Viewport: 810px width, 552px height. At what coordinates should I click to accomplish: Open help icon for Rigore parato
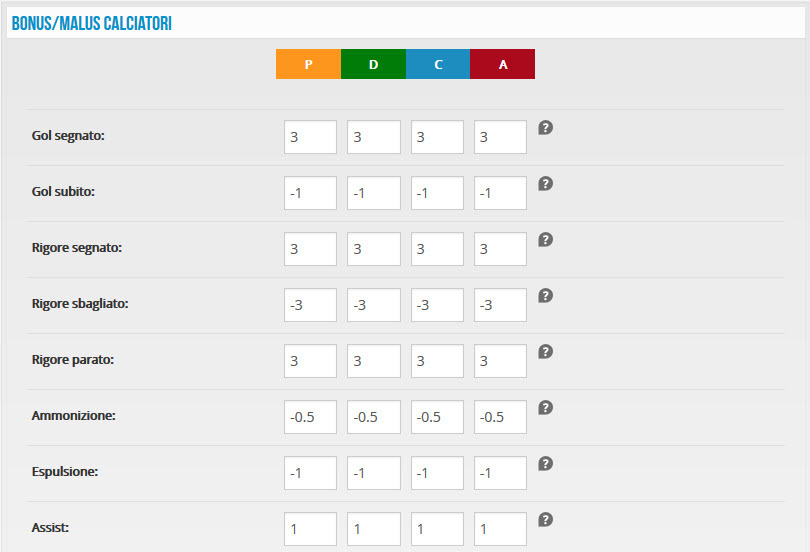(x=546, y=352)
